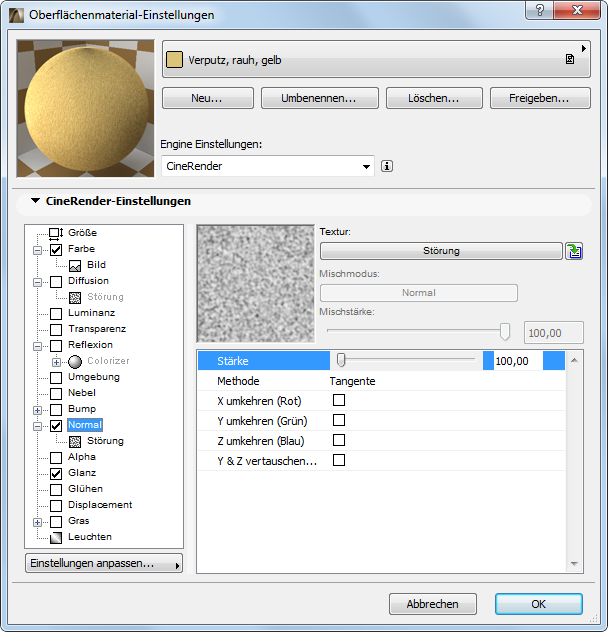
Task: Open the Engine Einstellungen CineRender dropdown
Action: (268, 166)
